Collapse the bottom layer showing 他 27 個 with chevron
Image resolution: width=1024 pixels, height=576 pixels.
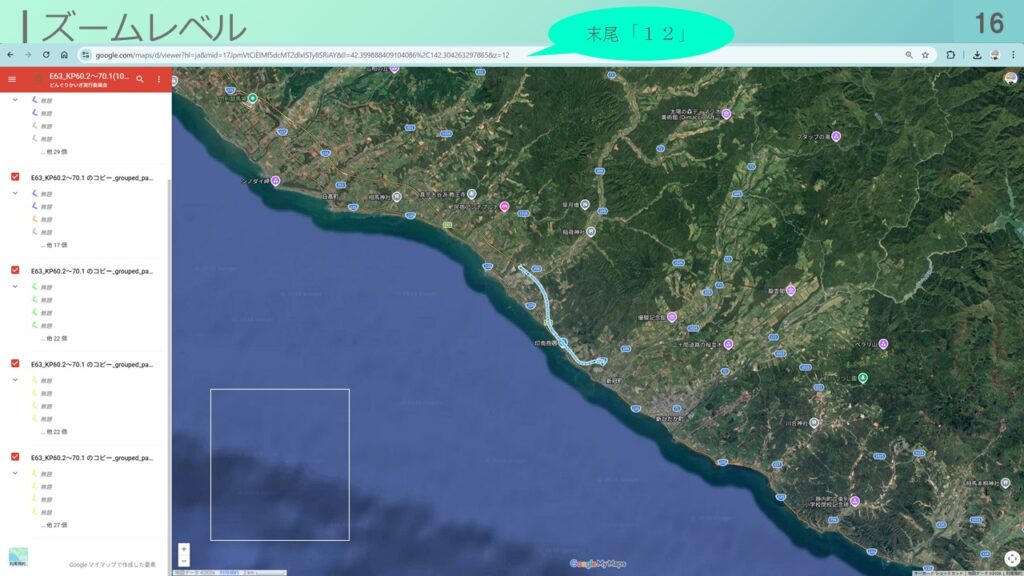click(x=15, y=473)
